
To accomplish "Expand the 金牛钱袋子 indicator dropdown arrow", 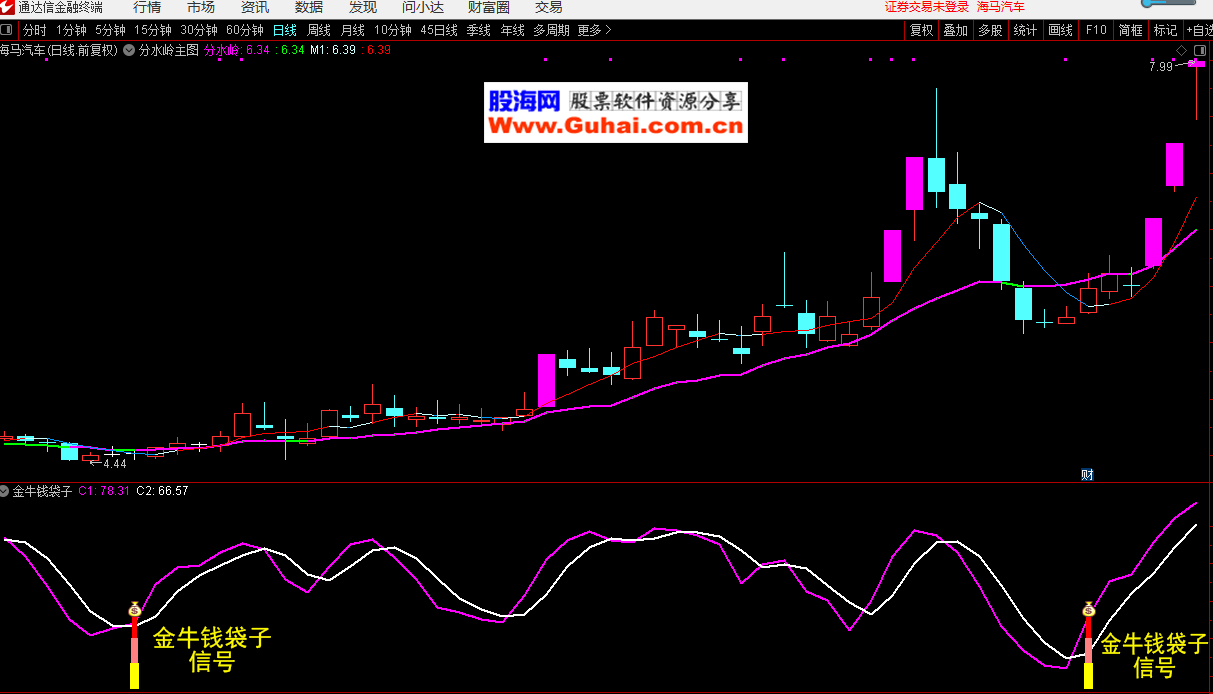I will pyautogui.click(x=5, y=491).
